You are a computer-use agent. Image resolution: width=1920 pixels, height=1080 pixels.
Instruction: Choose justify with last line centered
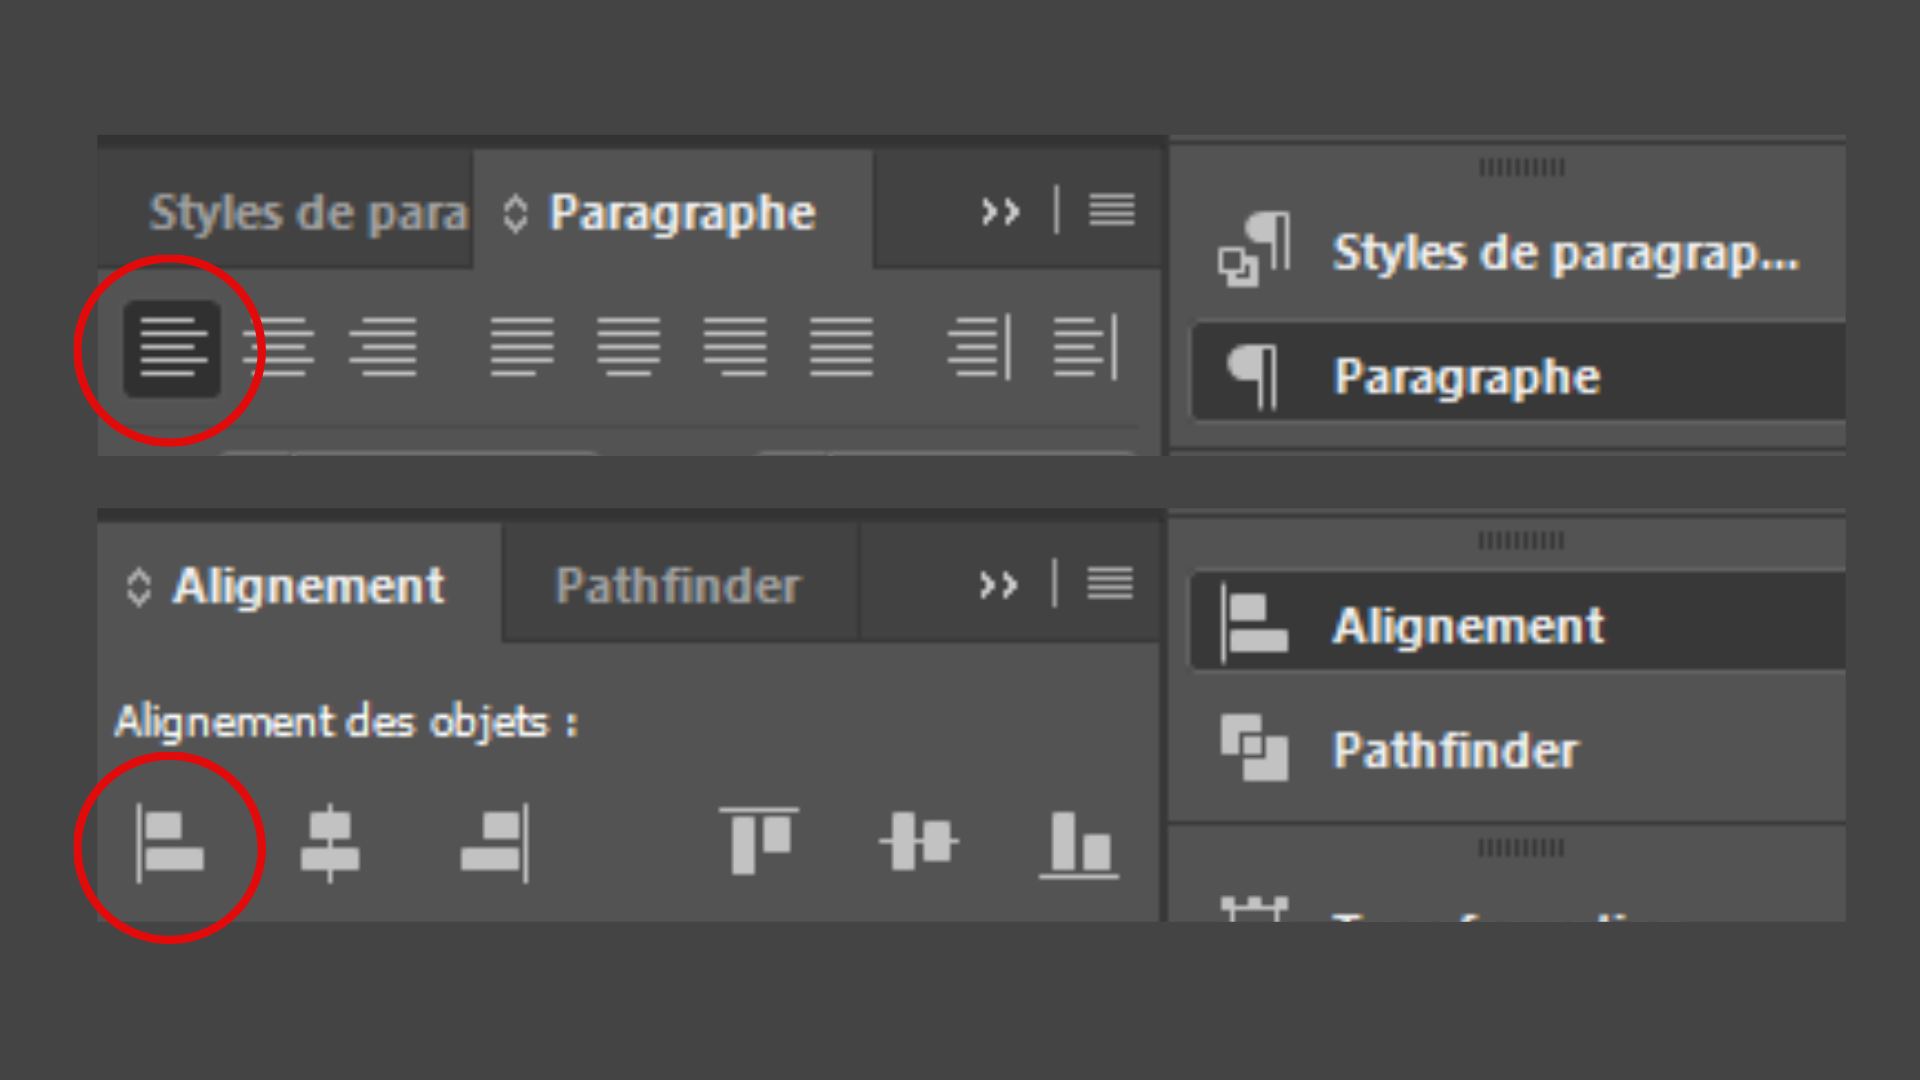tap(628, 348)
